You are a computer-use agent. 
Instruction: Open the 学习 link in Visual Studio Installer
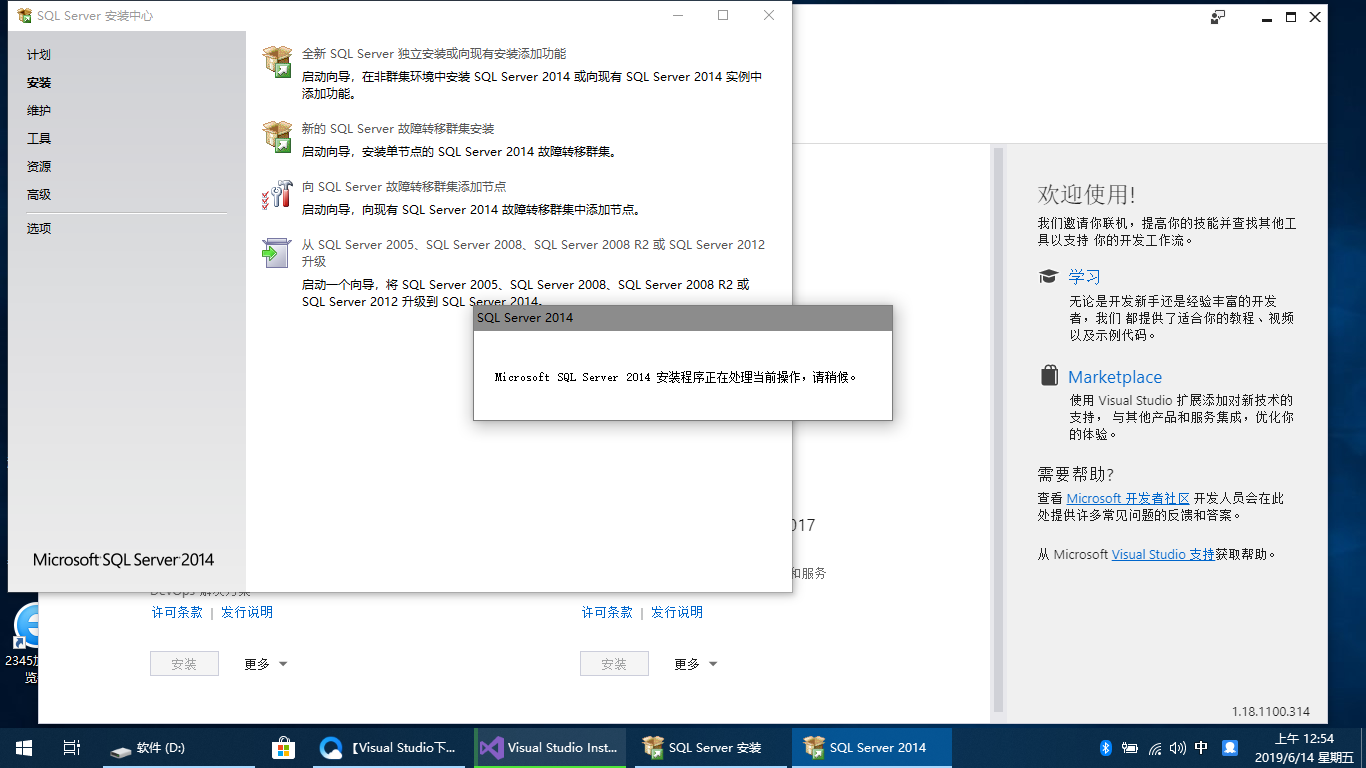click(x=1084, y=277)
